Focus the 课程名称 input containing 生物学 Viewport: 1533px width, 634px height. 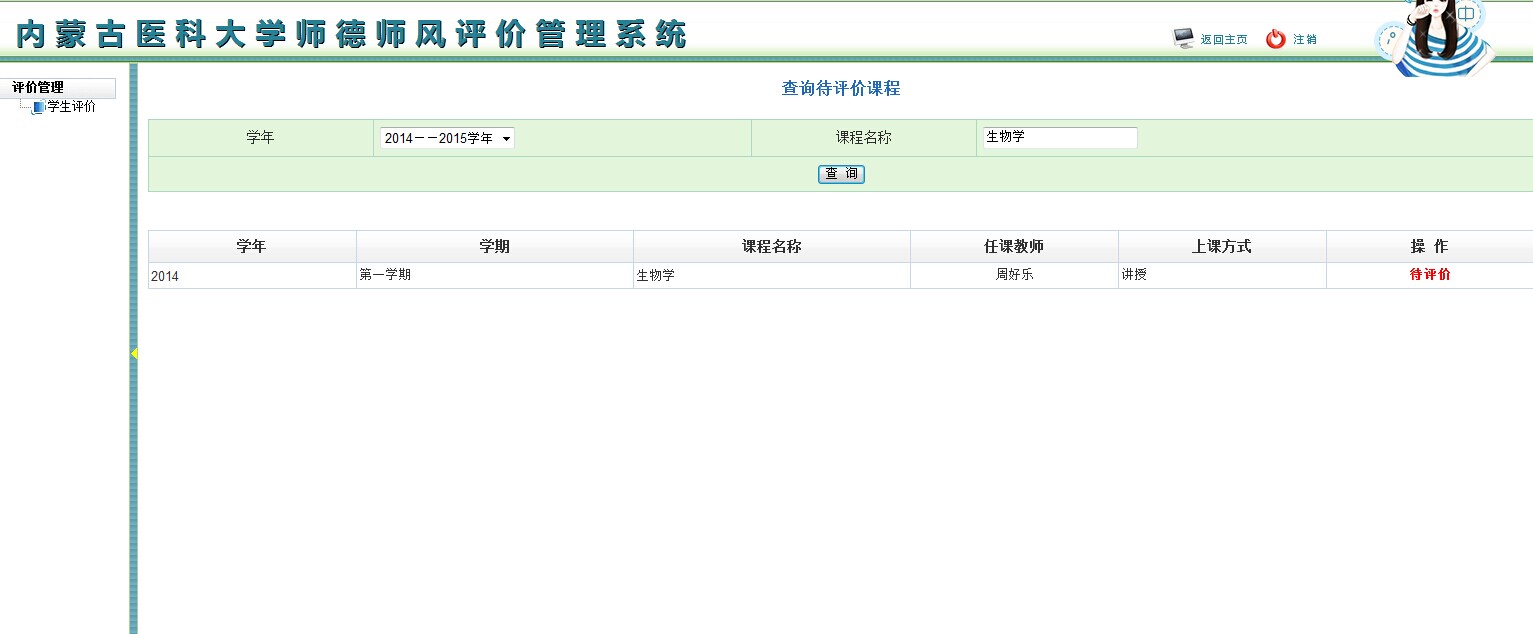(1059, 138)
